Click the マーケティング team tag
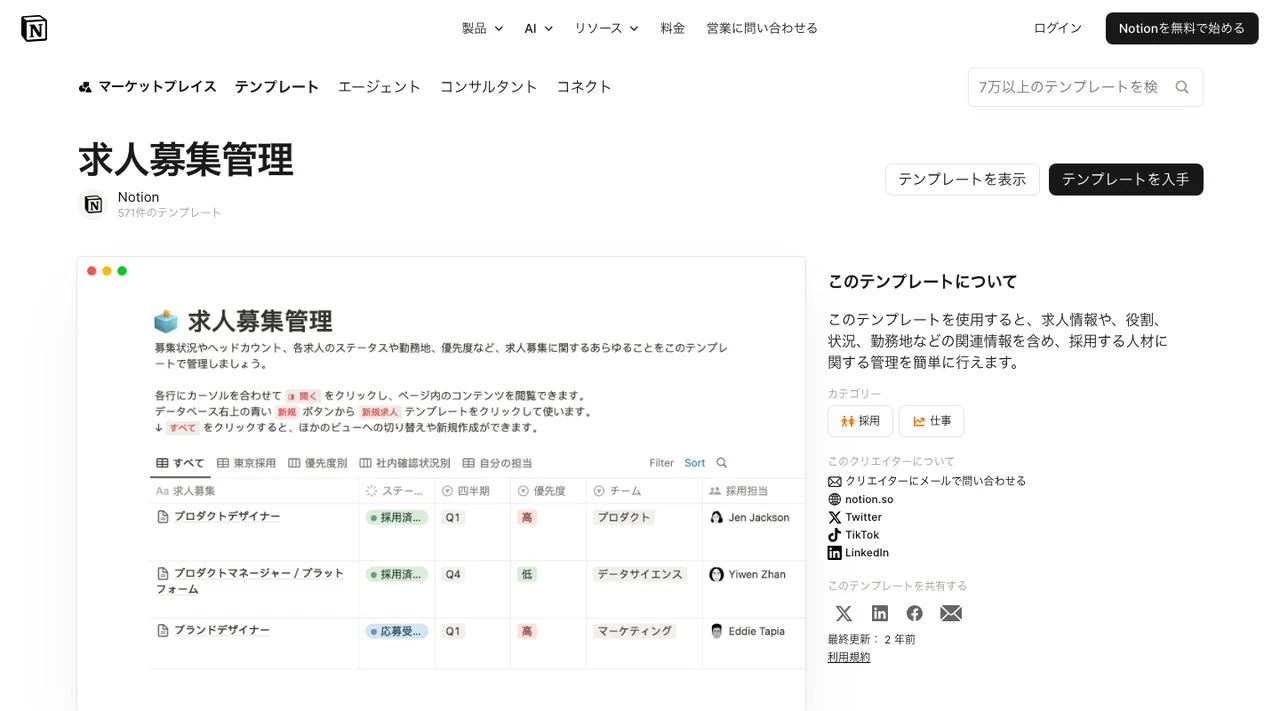1280x711 pixels. (x=634, y=631)
